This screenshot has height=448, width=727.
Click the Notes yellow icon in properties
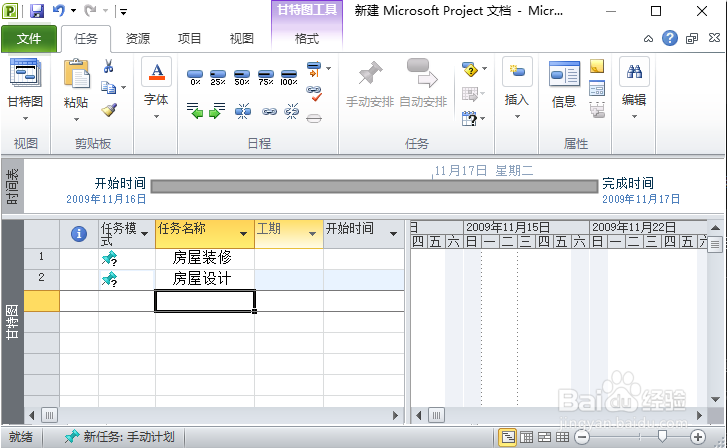[597, 66]
